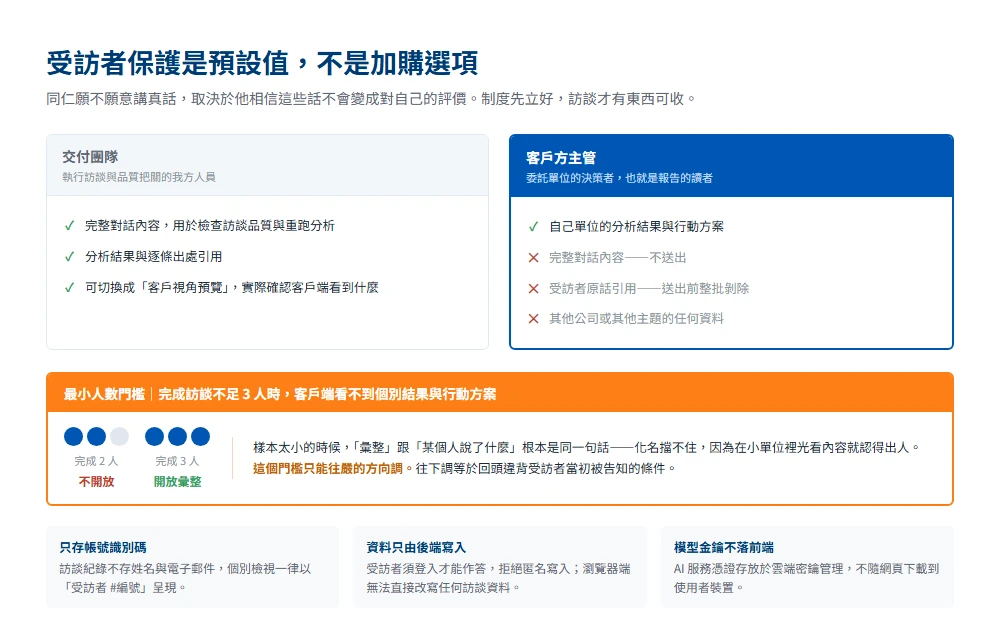Click the list item 自己單位的分析結果與行動方案
1000x620 pixels.
636,226
